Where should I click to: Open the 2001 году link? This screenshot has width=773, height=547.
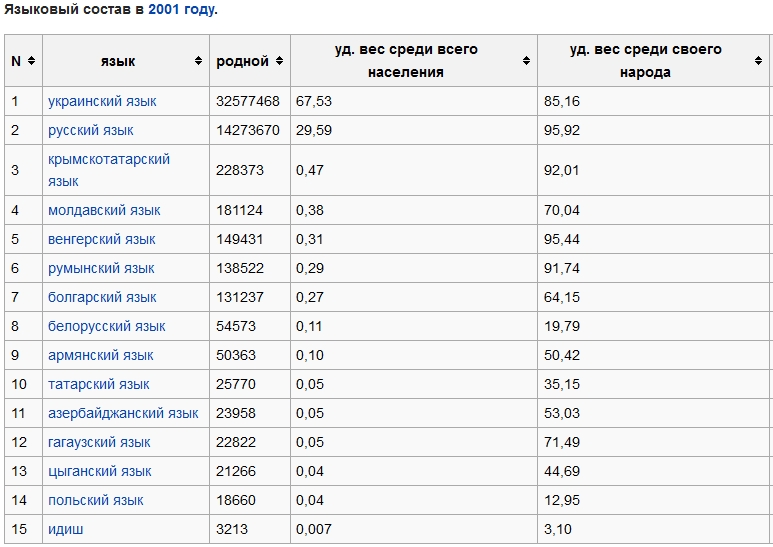click(181, 10)
